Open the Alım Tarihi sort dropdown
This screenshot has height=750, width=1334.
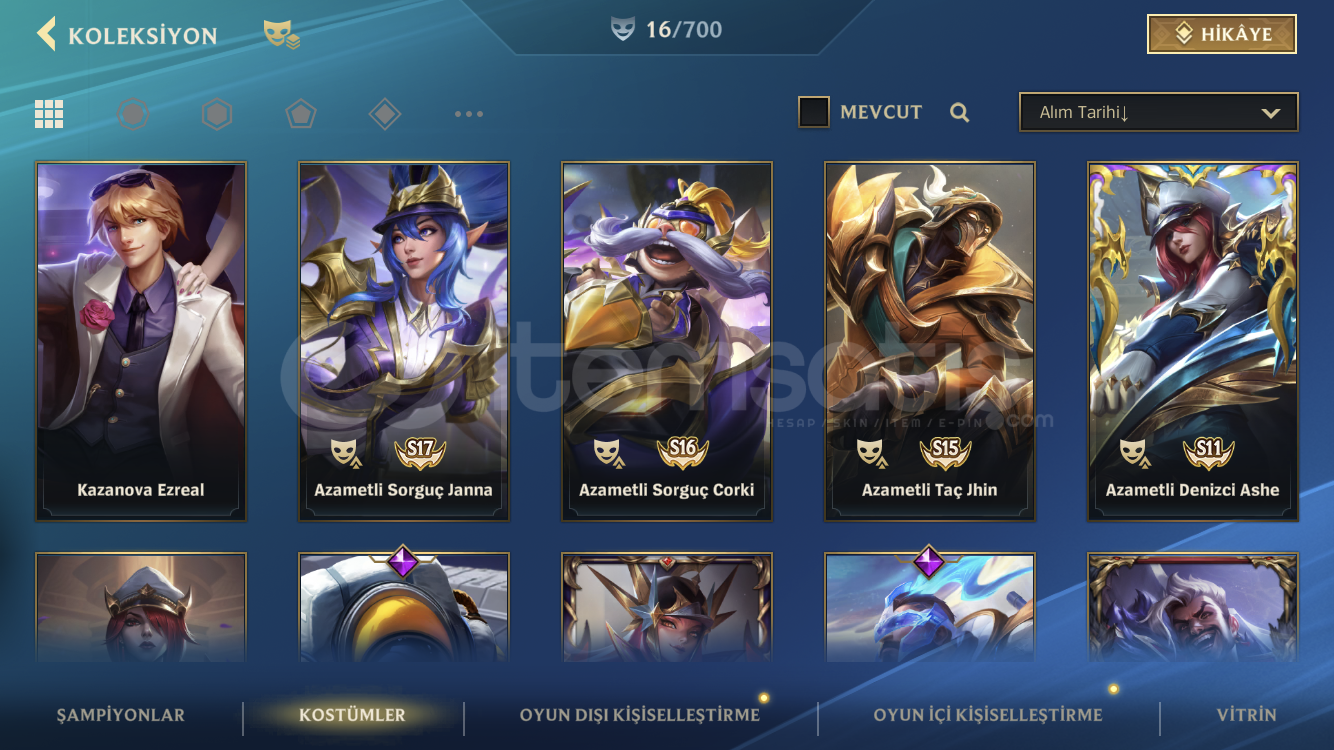pos(1158,112)
